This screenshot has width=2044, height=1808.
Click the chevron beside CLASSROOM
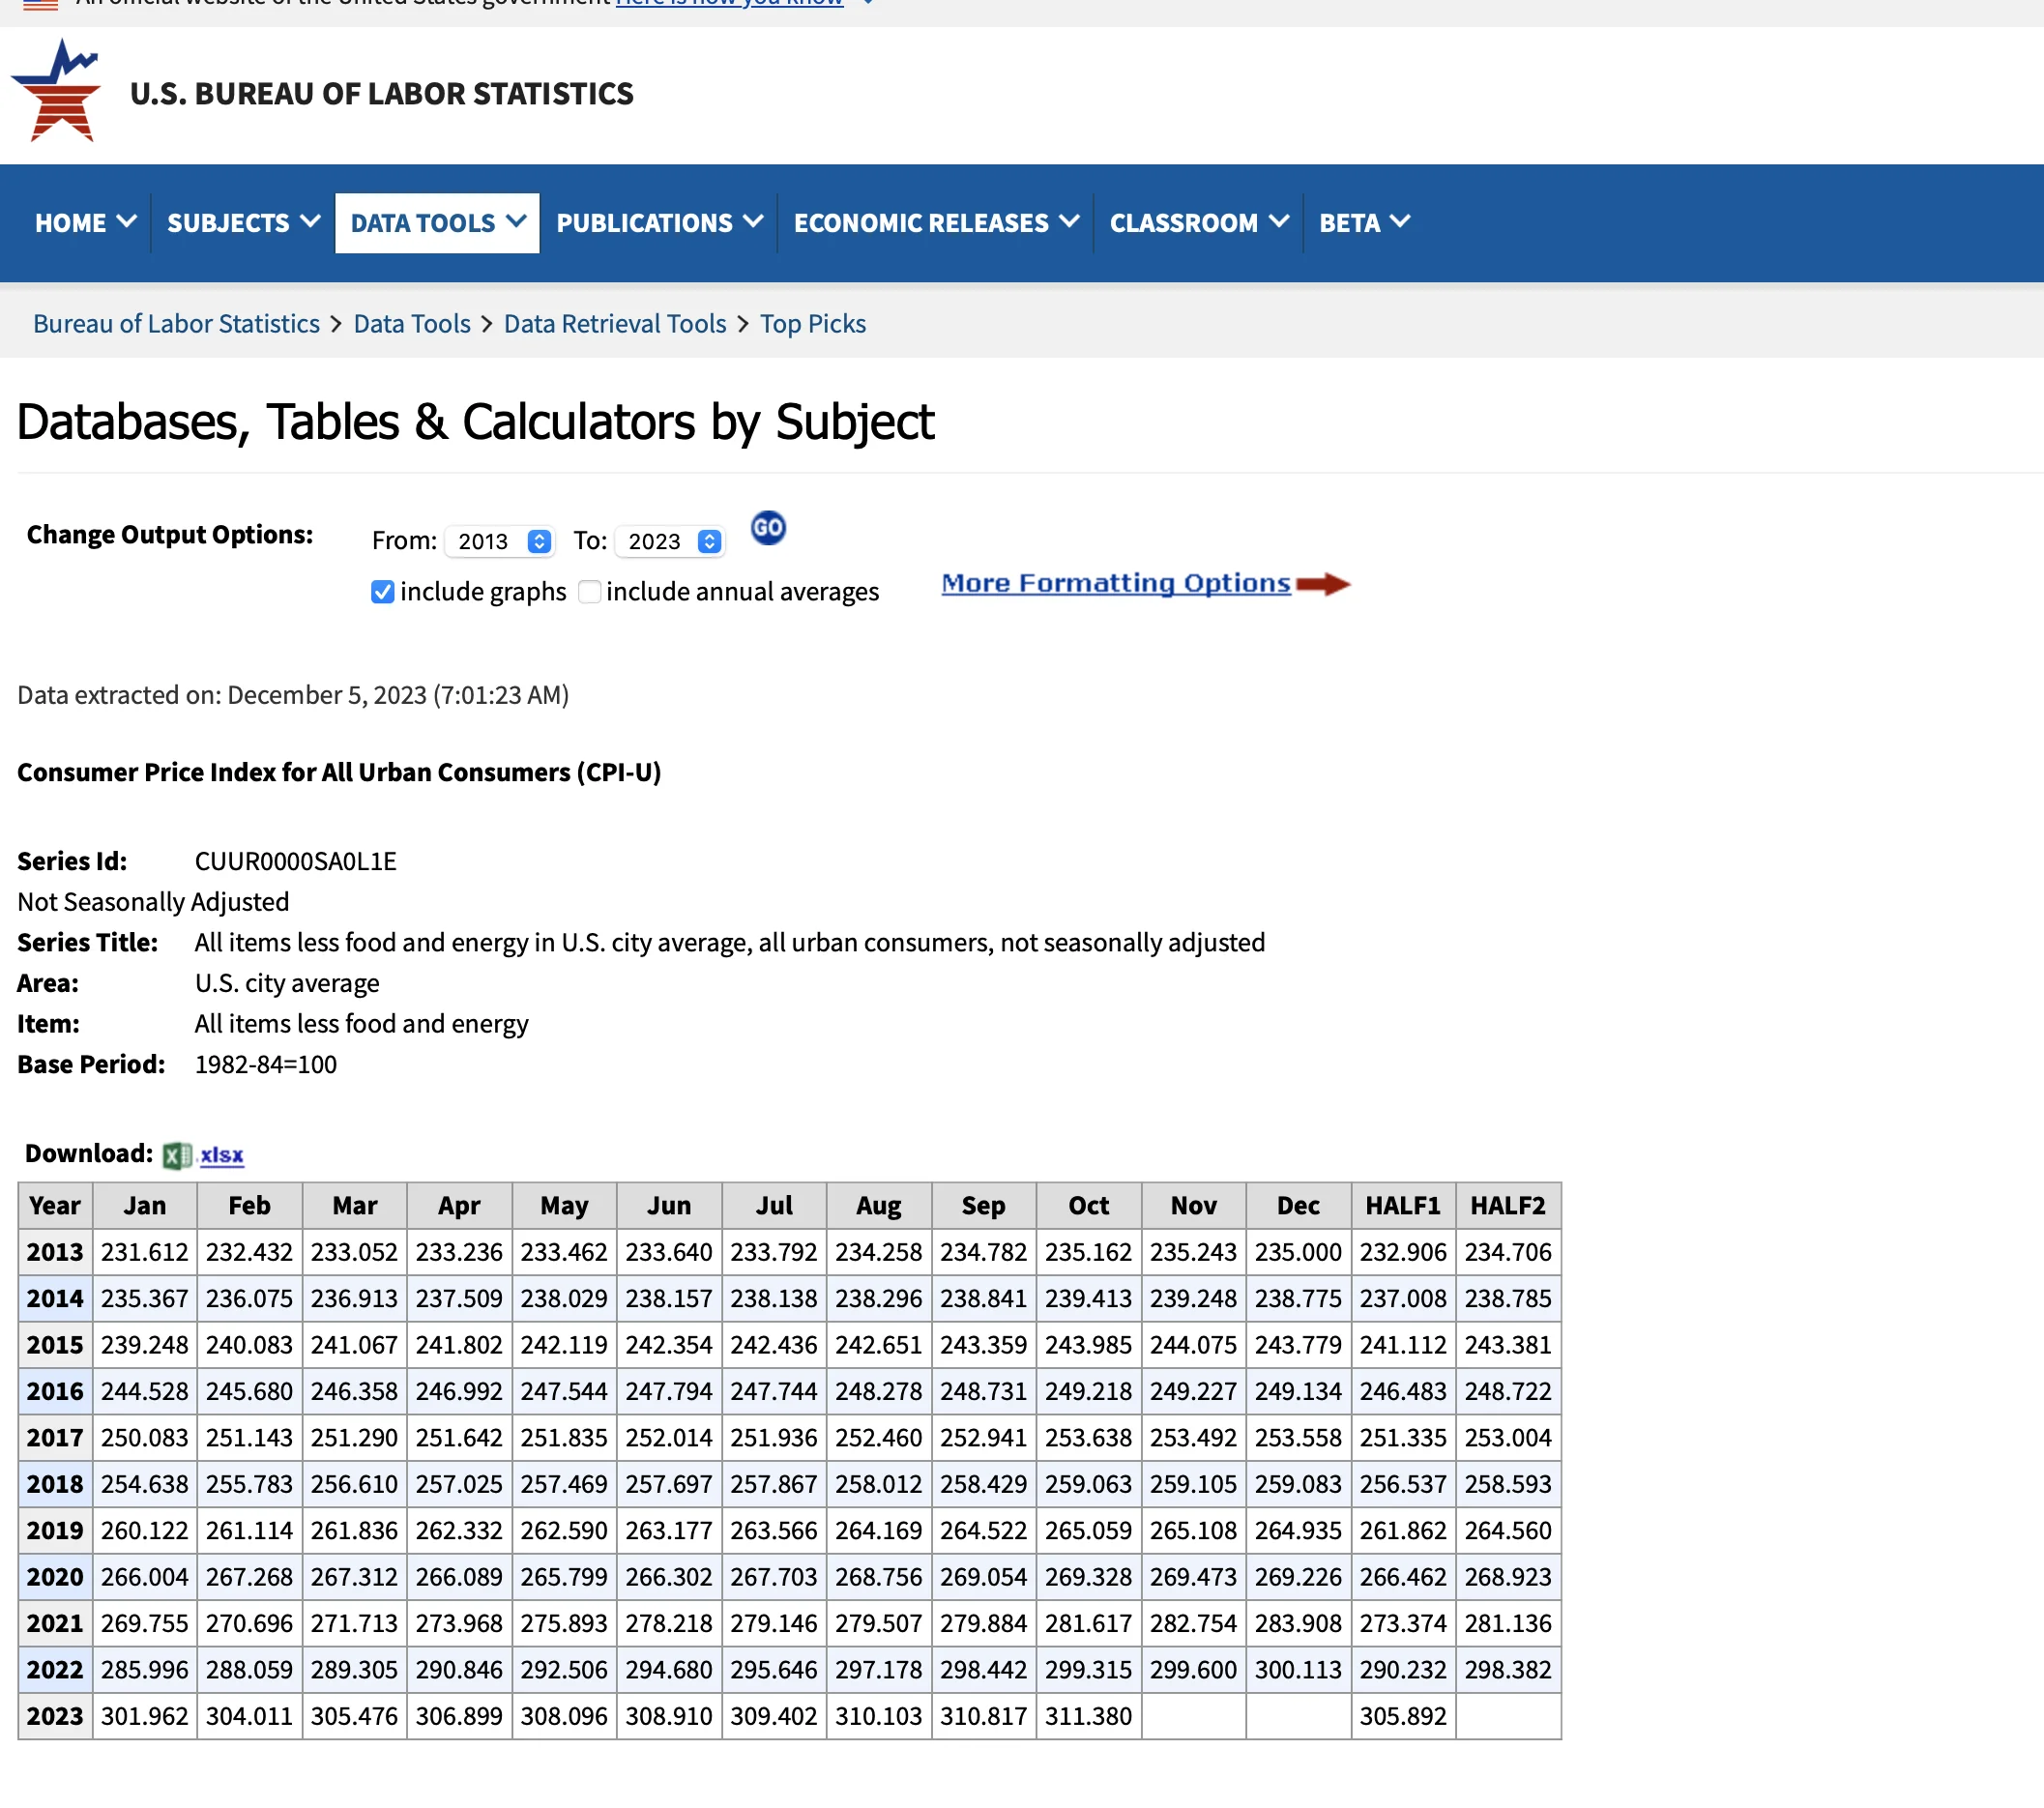(1278, 222)
